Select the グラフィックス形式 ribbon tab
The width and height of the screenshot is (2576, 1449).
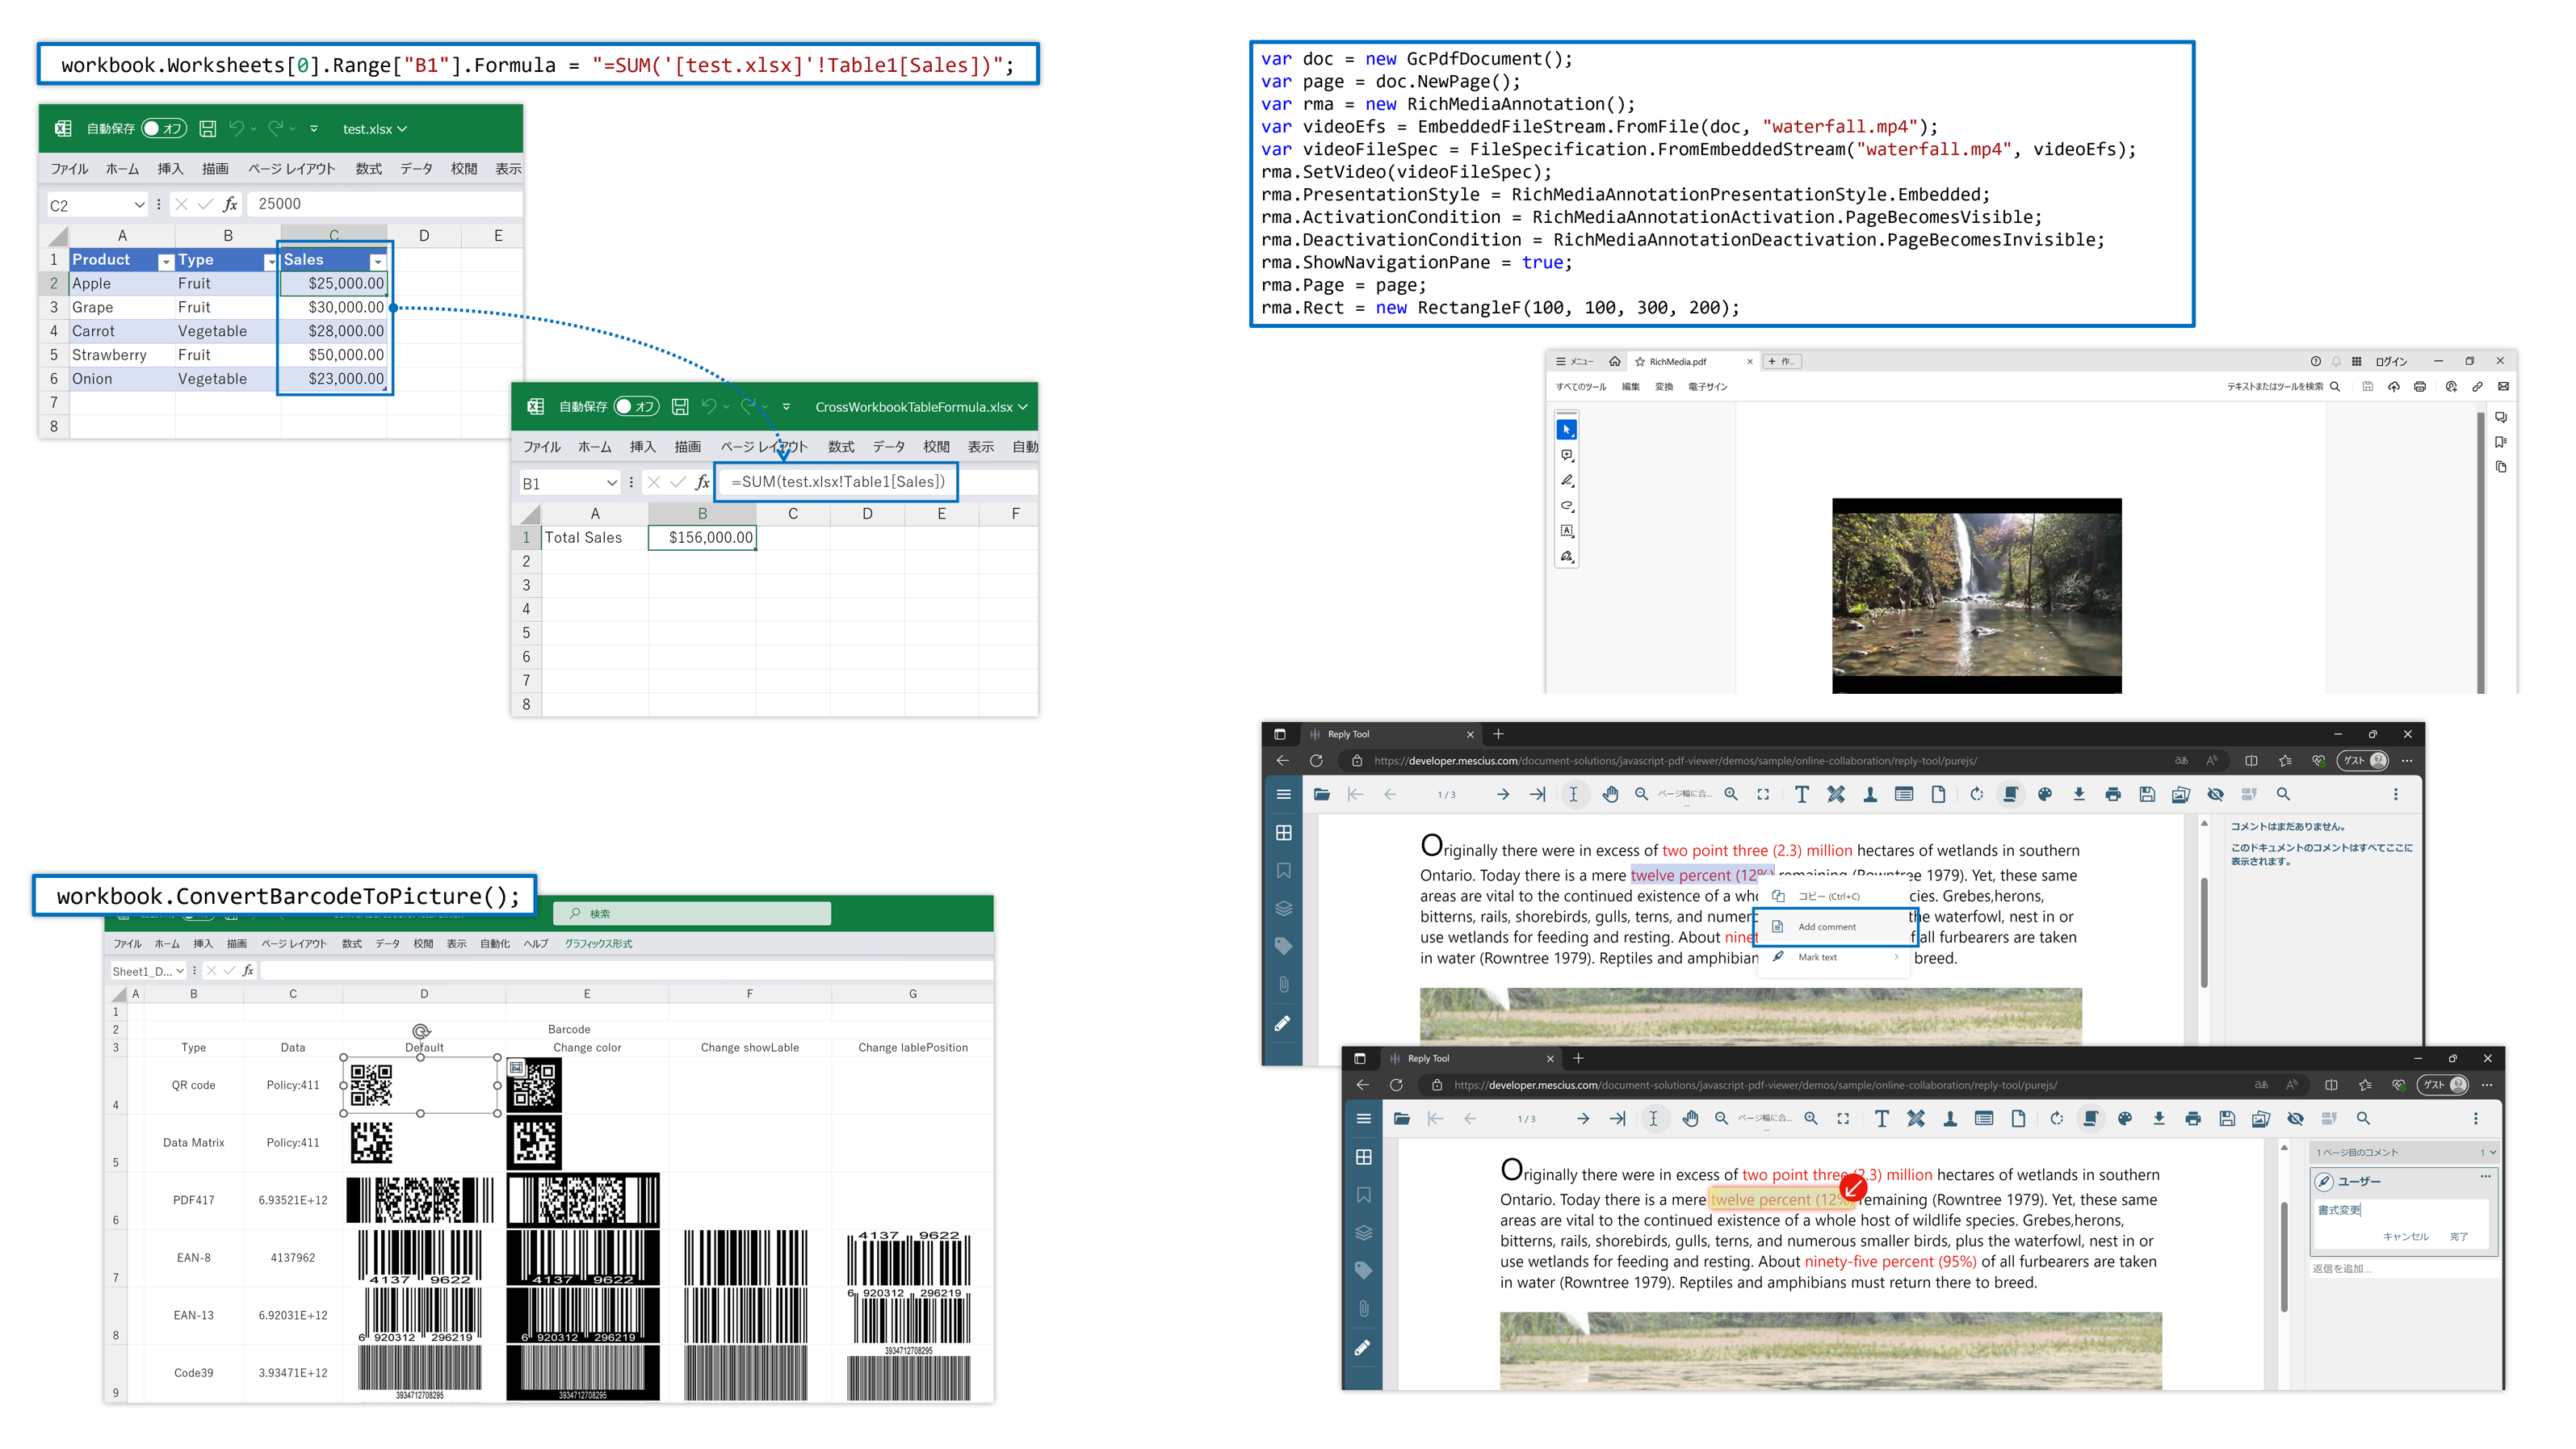pos(598,943)
